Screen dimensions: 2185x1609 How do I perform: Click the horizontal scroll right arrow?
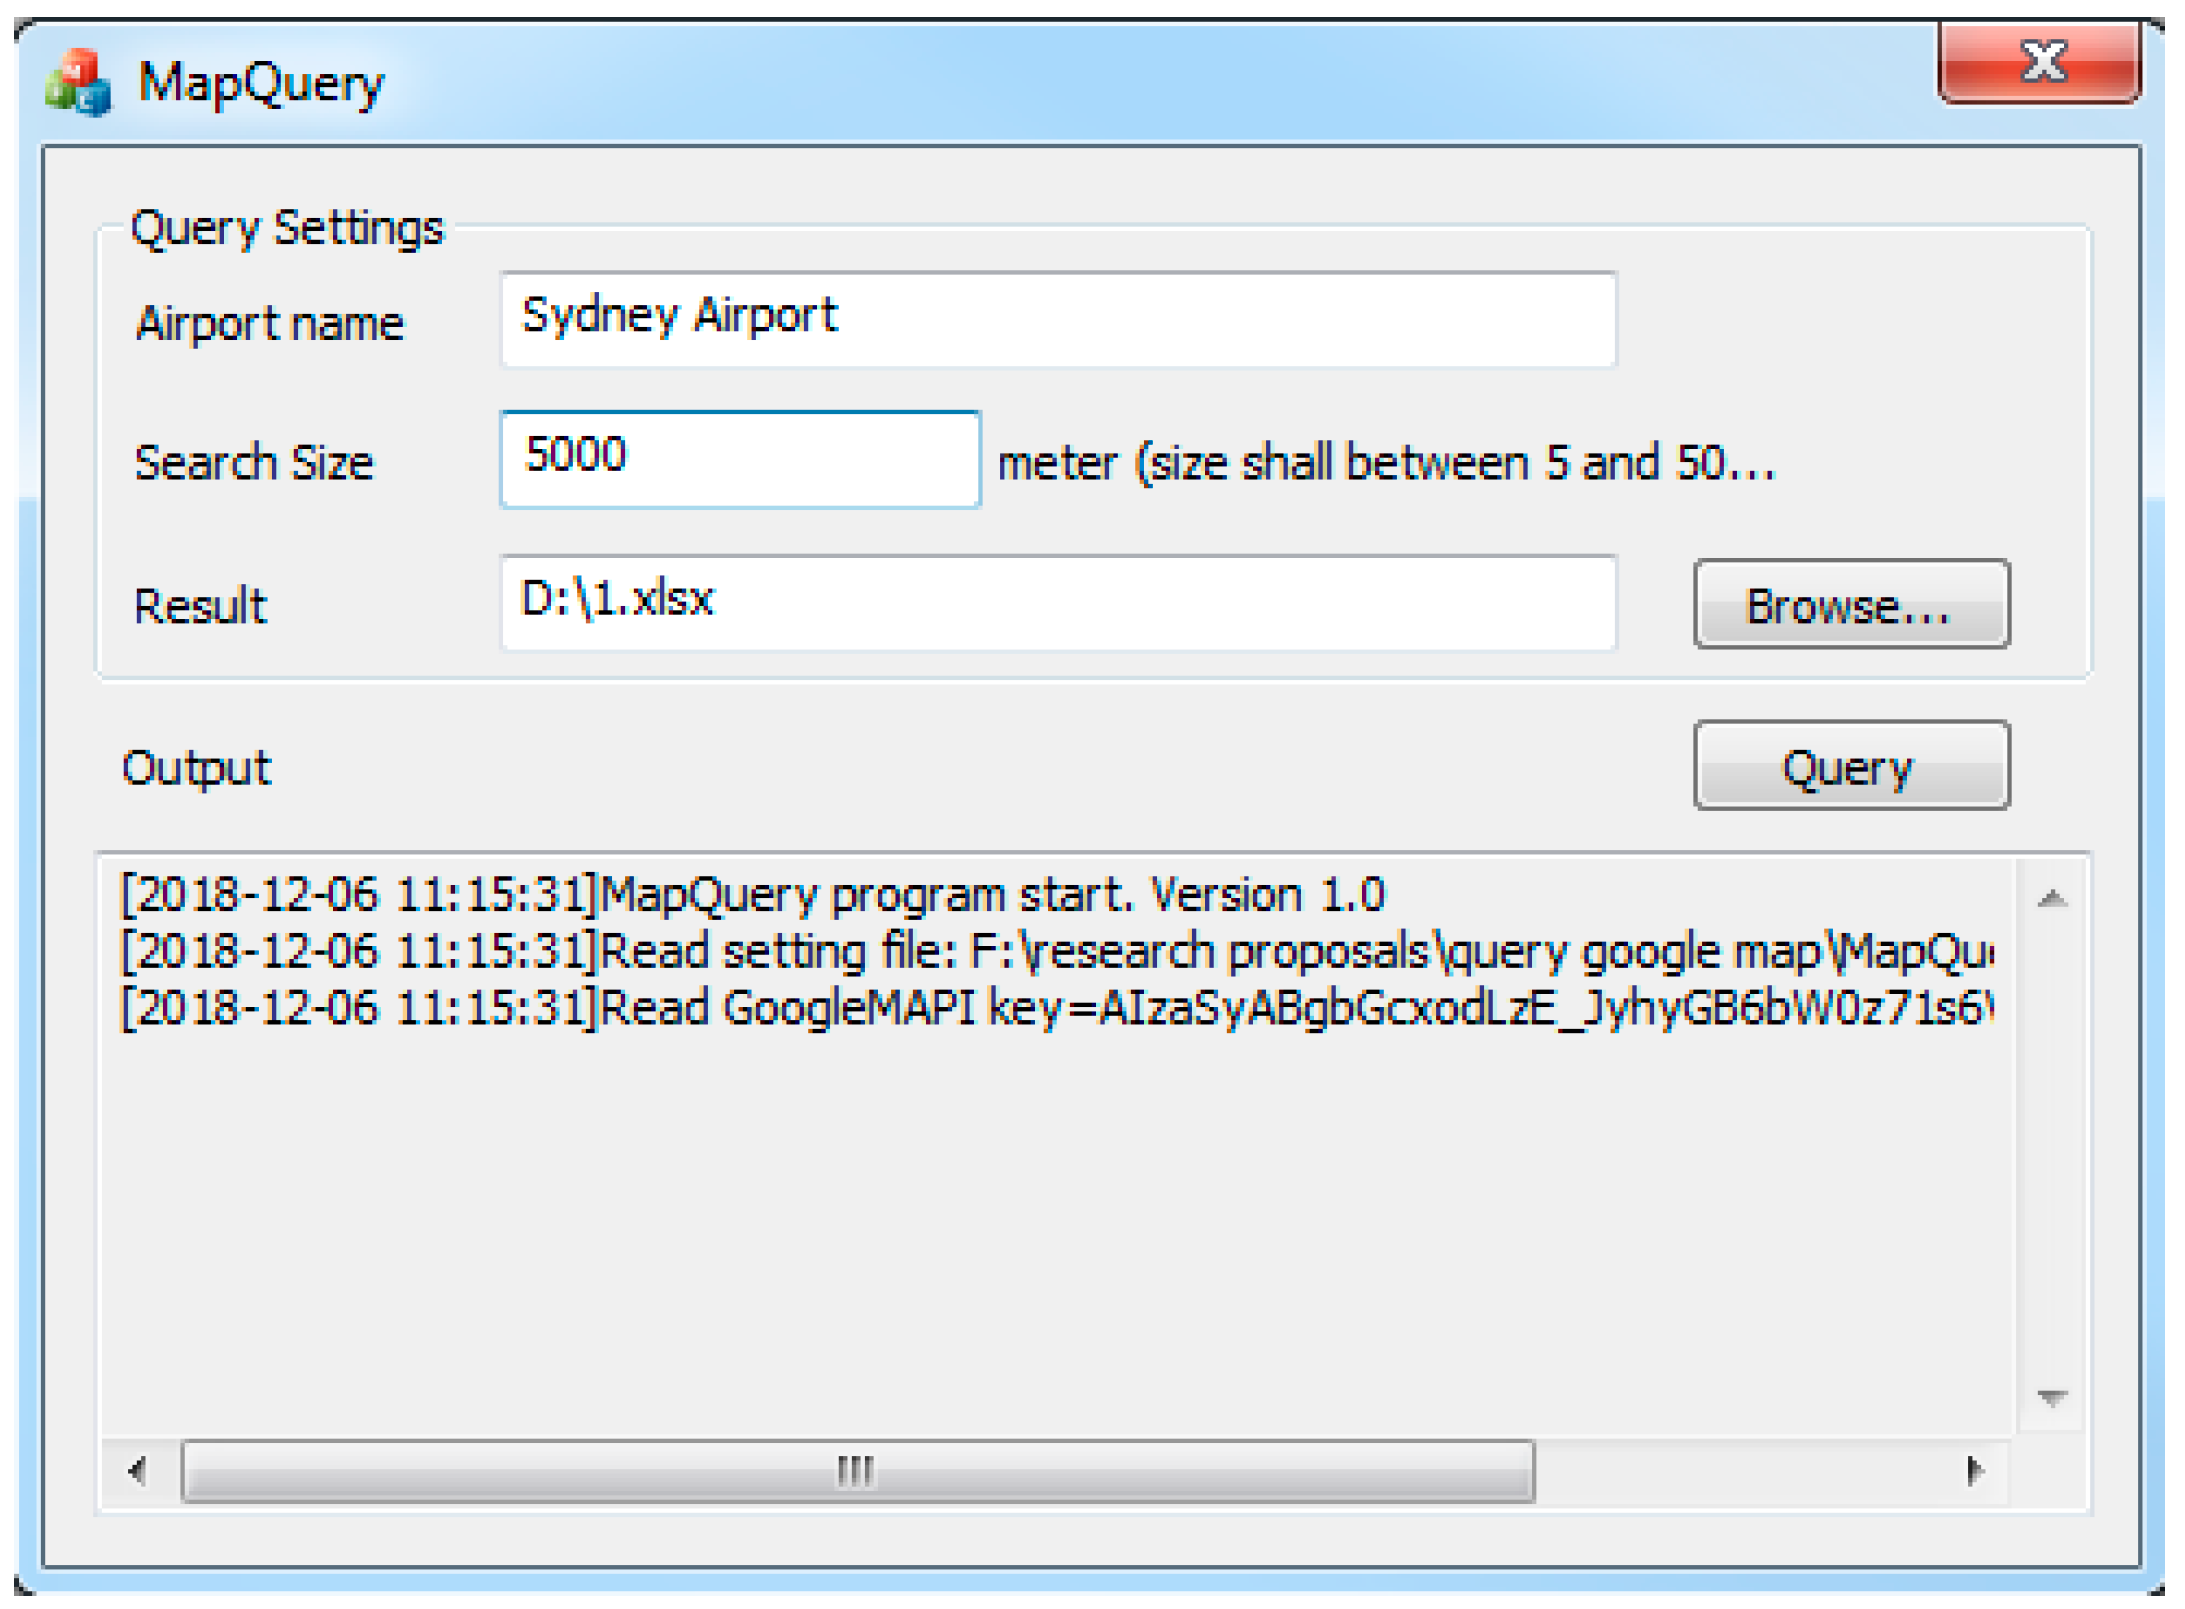(1974, 1470)
